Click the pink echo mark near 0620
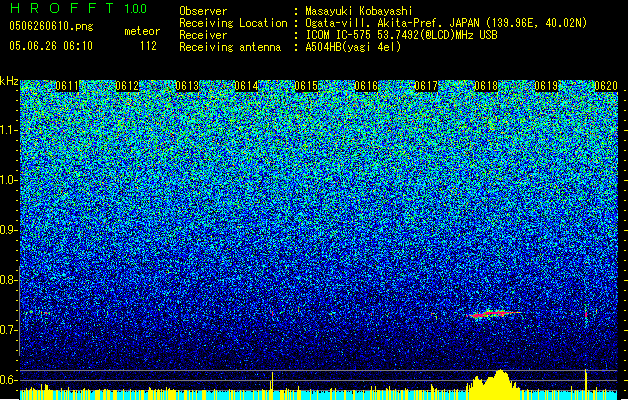Viewport: 629px width, 400px height. [586, 315]
